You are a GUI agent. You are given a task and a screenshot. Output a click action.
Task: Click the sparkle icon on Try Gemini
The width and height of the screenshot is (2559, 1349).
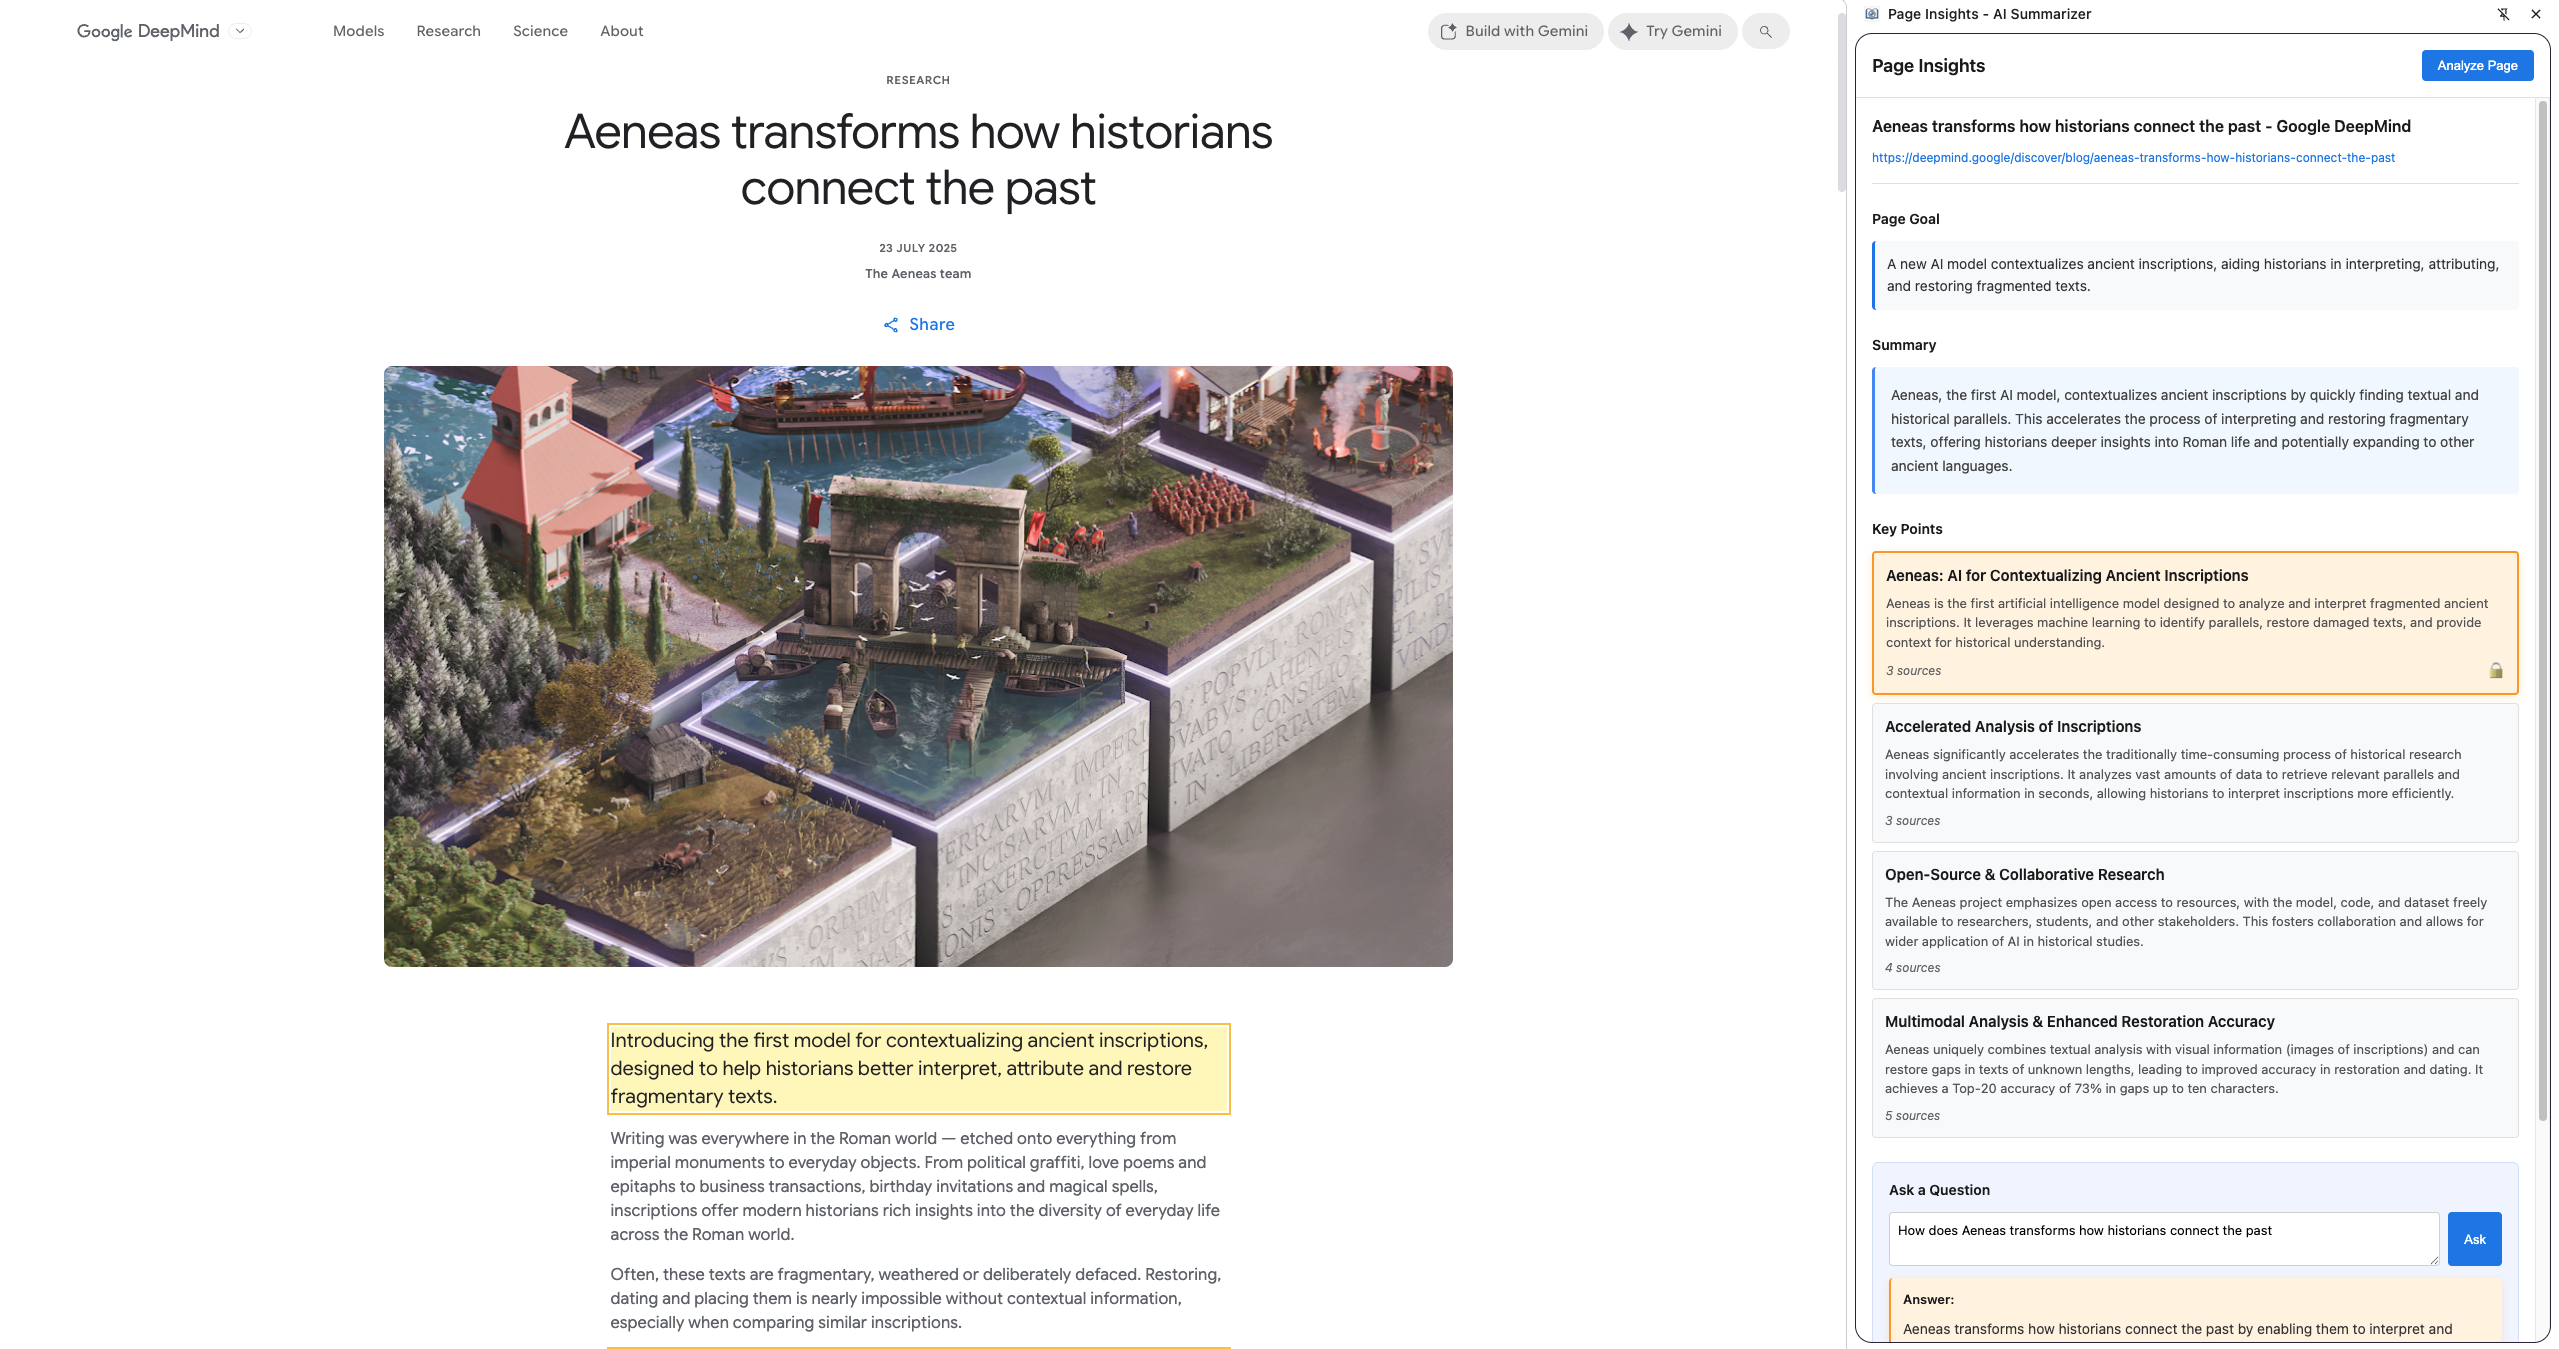[x=1629, y=32]
